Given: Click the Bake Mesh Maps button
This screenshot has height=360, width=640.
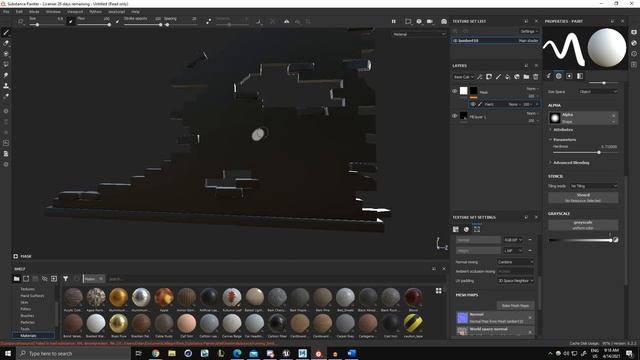Looking at the screenshot, I should (515, 306).
